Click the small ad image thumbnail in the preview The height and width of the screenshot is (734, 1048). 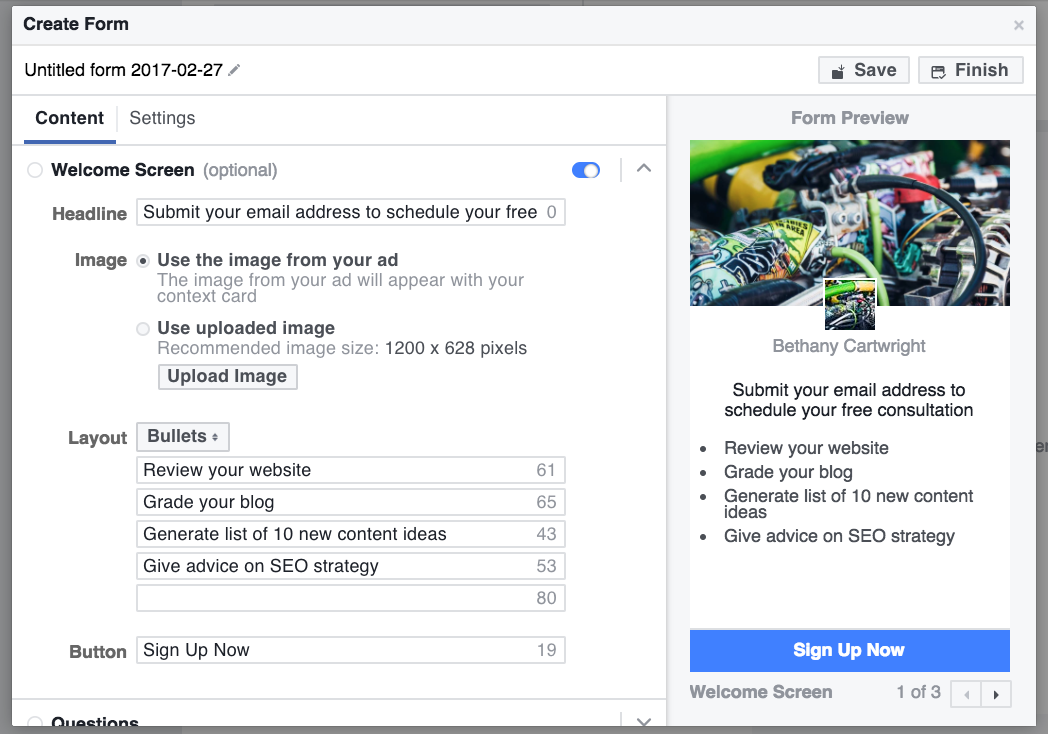(x=849, y=303)
